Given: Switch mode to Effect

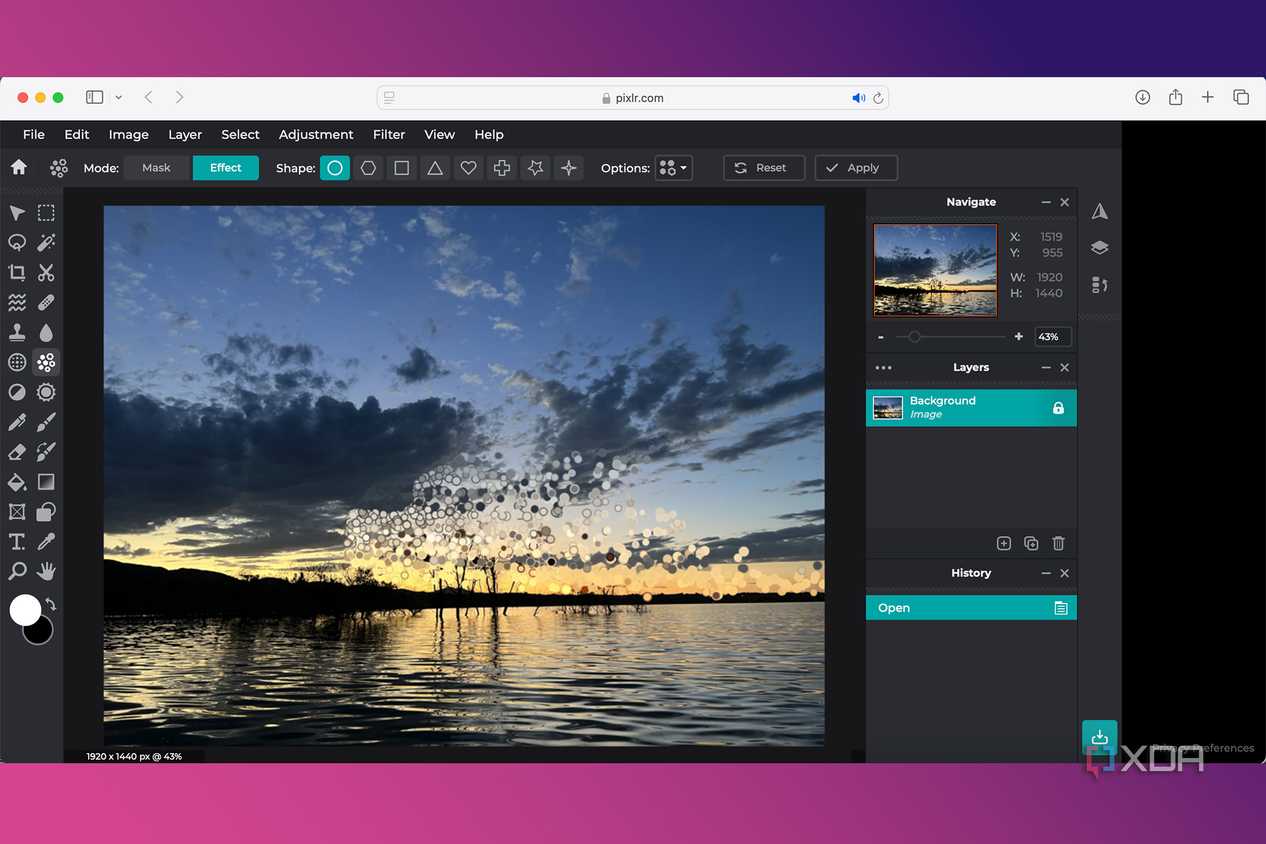Looking at the screenshot, I should pos(226,168).
